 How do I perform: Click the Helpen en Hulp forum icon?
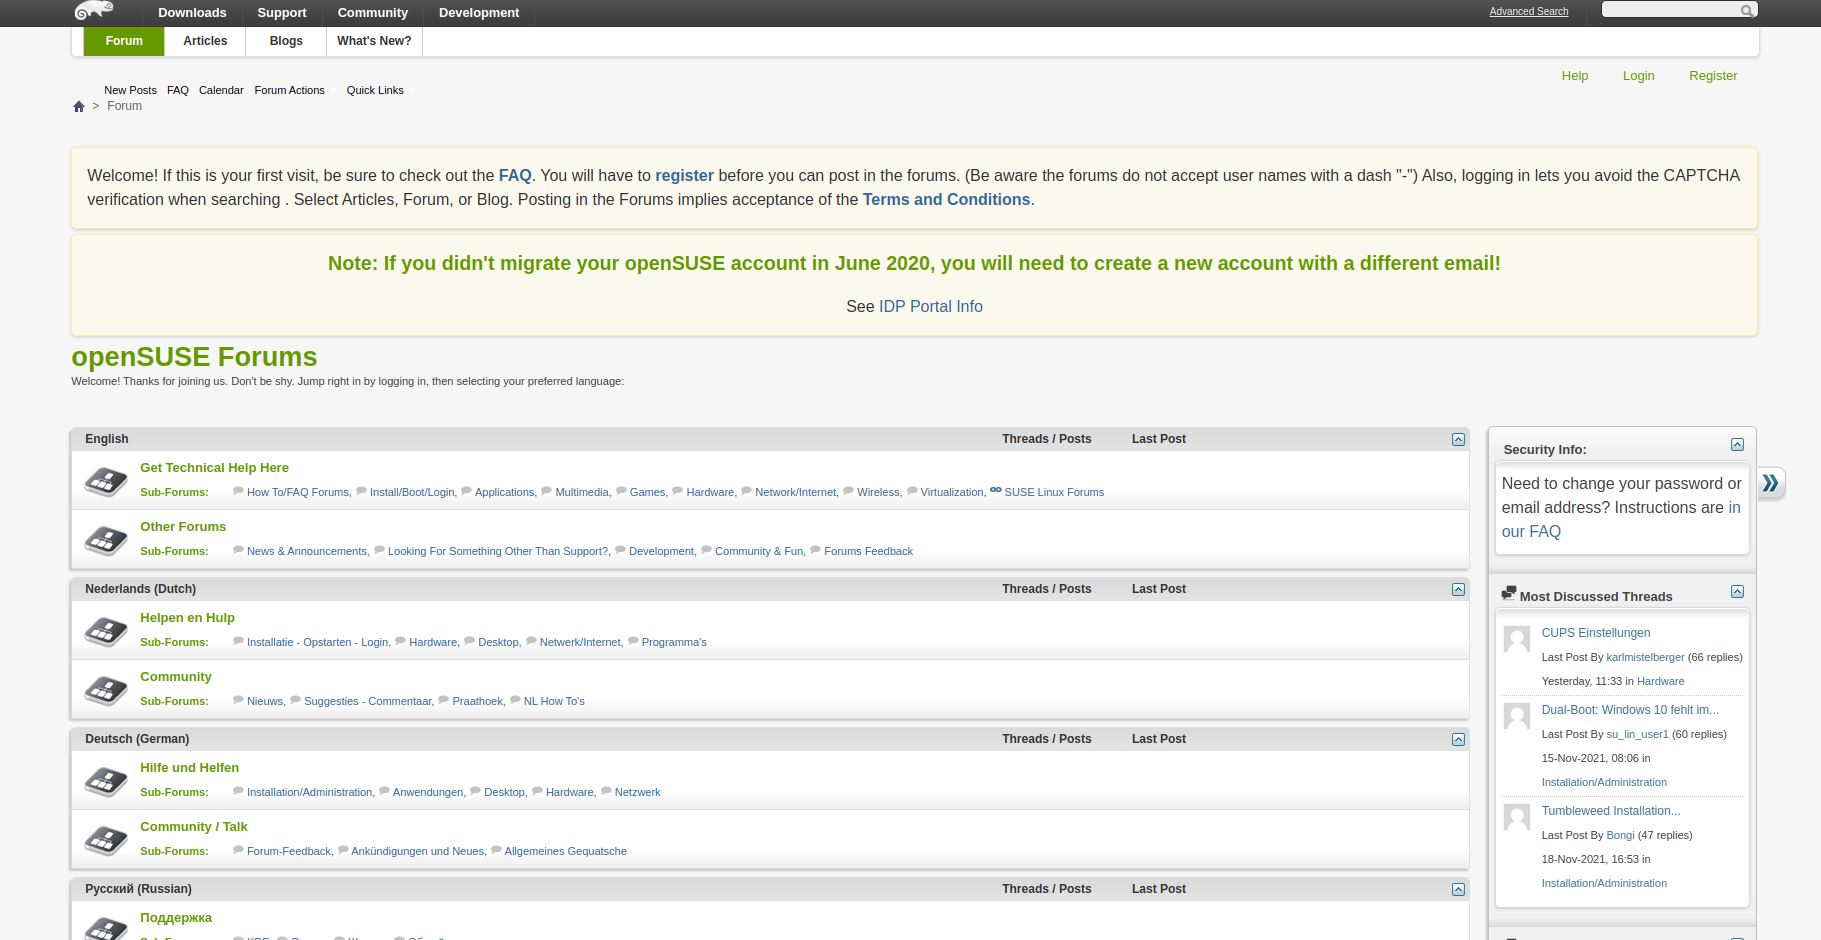[x=105, y=630]
